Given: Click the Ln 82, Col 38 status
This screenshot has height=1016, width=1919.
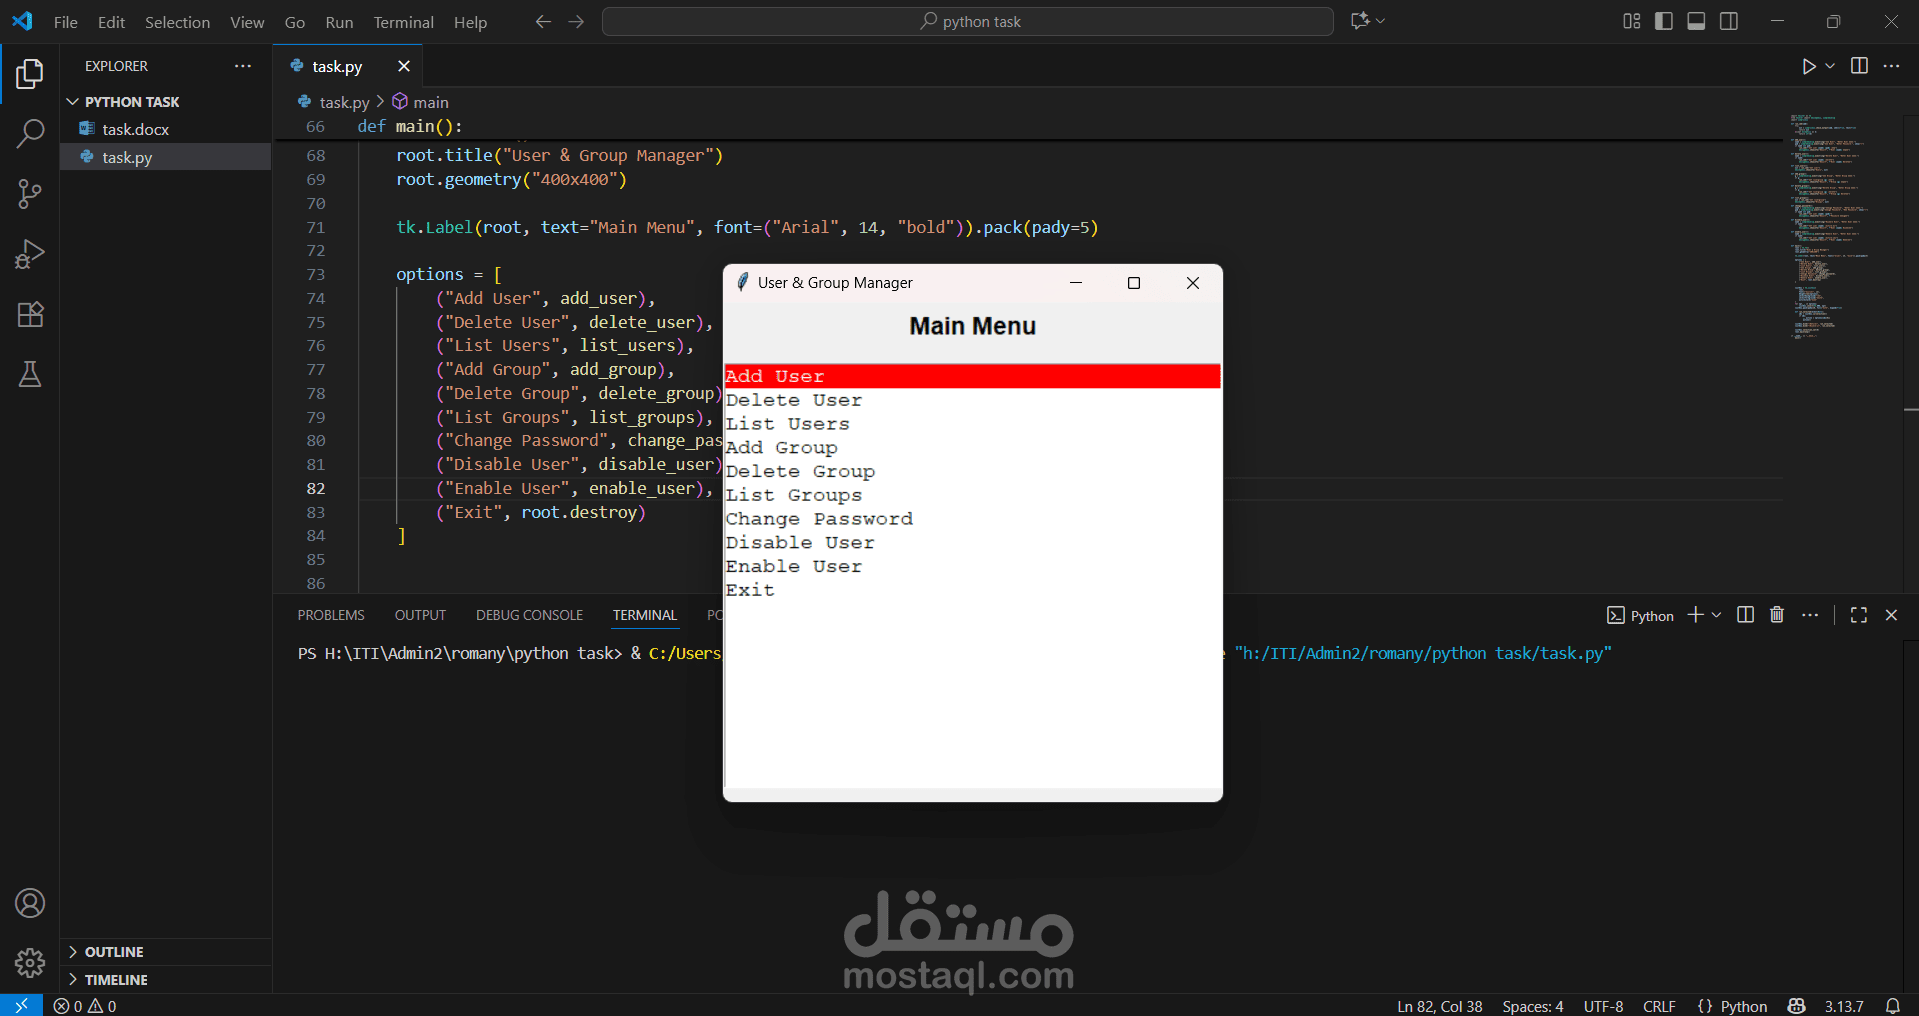Looking at the screenshot, I should [1439, 1006].
